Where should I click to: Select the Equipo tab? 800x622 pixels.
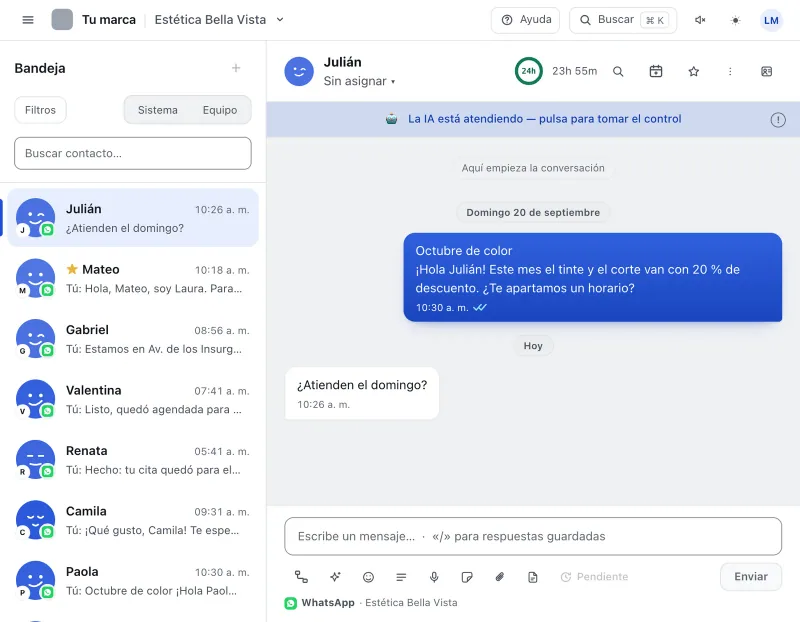(x=220, y=110)
